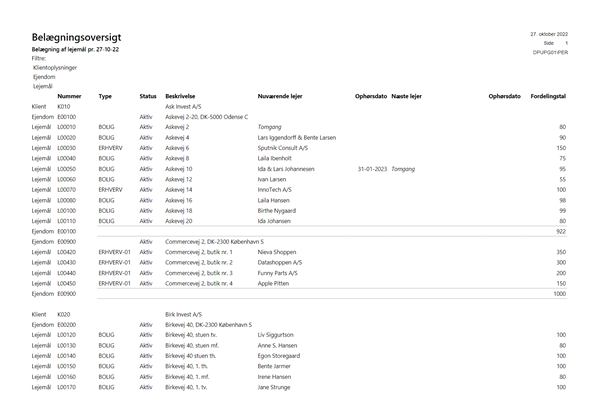Select lease number L00170

(67, 388)
